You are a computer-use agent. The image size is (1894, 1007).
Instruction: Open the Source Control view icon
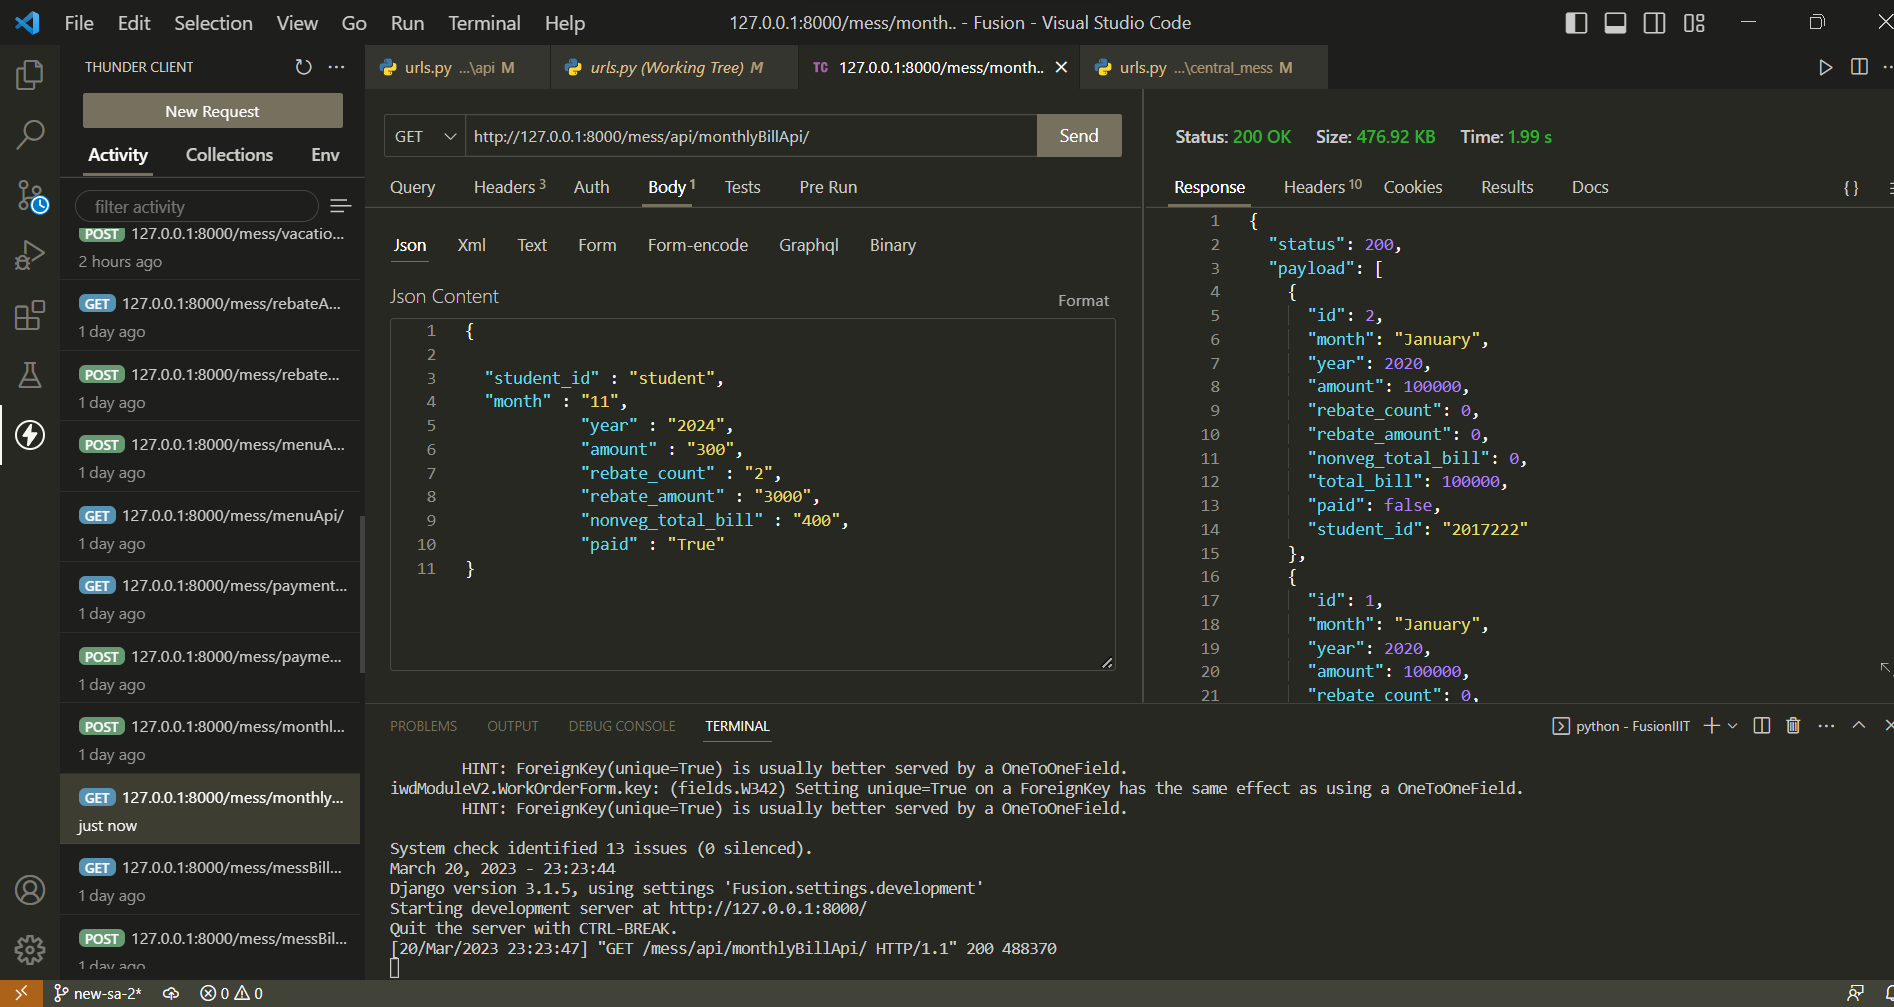30,196
